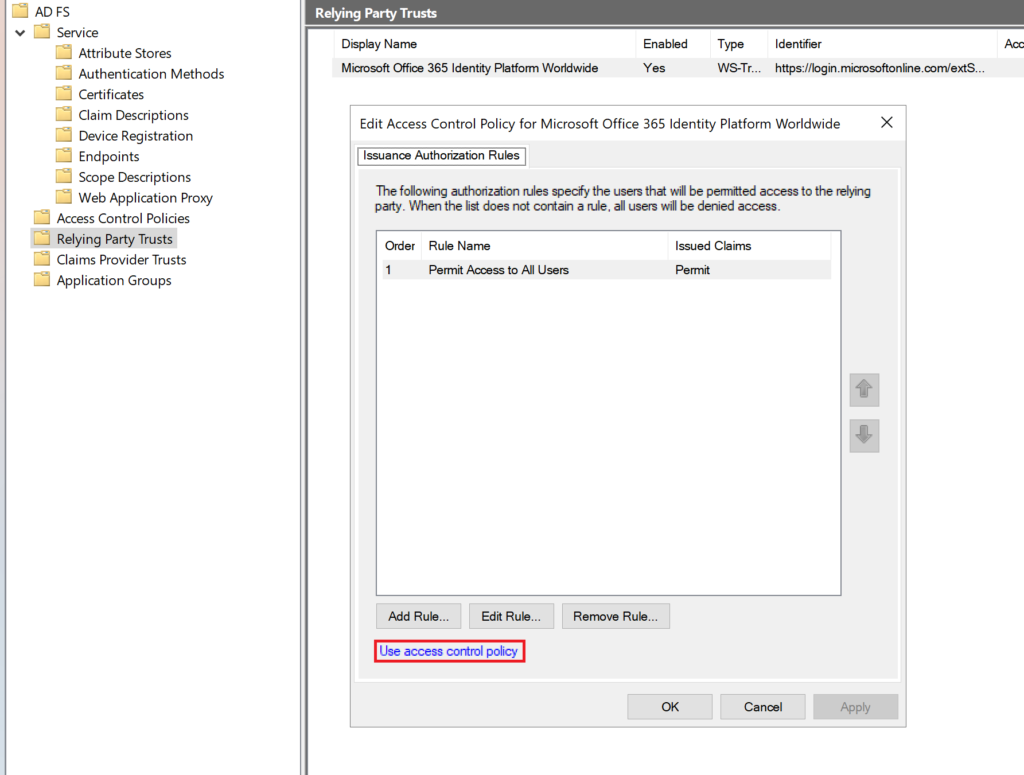Sort by the Display Name column header
Image resolution: width=1024 pixels, height=775 pixels.
pos(378,44)
